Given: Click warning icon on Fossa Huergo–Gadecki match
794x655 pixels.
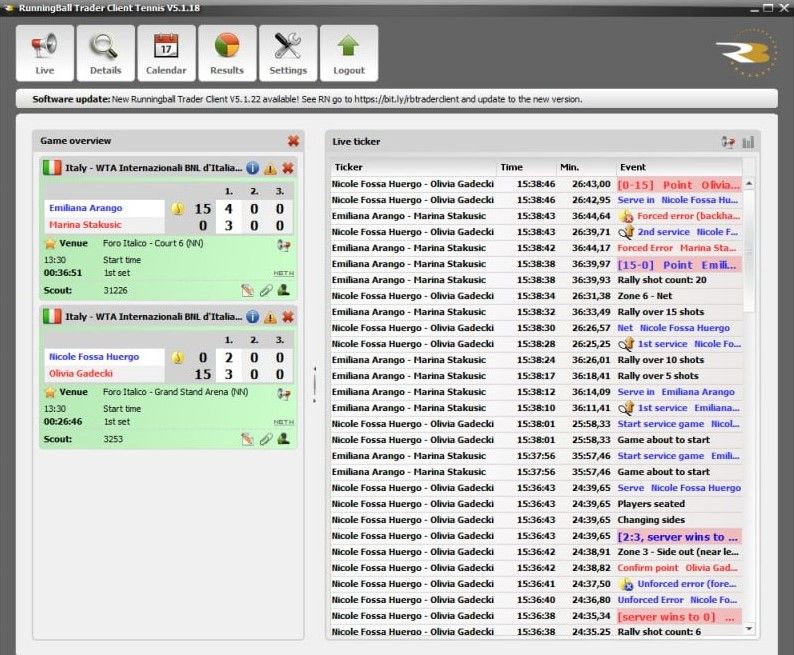Looking at the screenshot, I should [x=270, y=317].
